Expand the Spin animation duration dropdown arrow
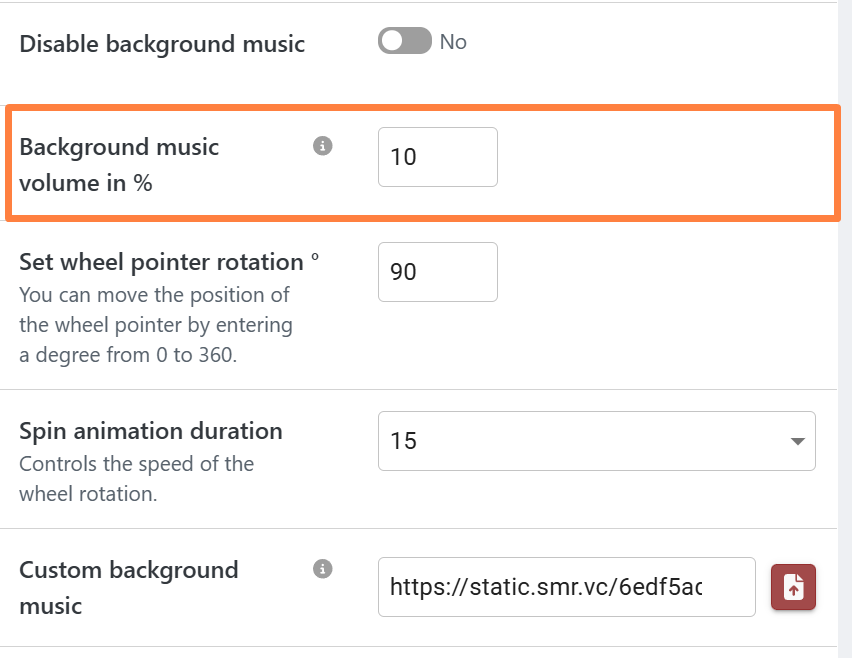 797,441
